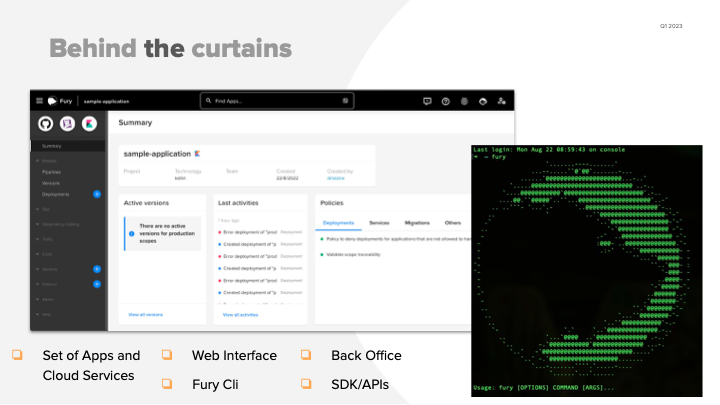
Task: Click the Set of Apps and Cloud Services bullet
Action: [91, 366]
